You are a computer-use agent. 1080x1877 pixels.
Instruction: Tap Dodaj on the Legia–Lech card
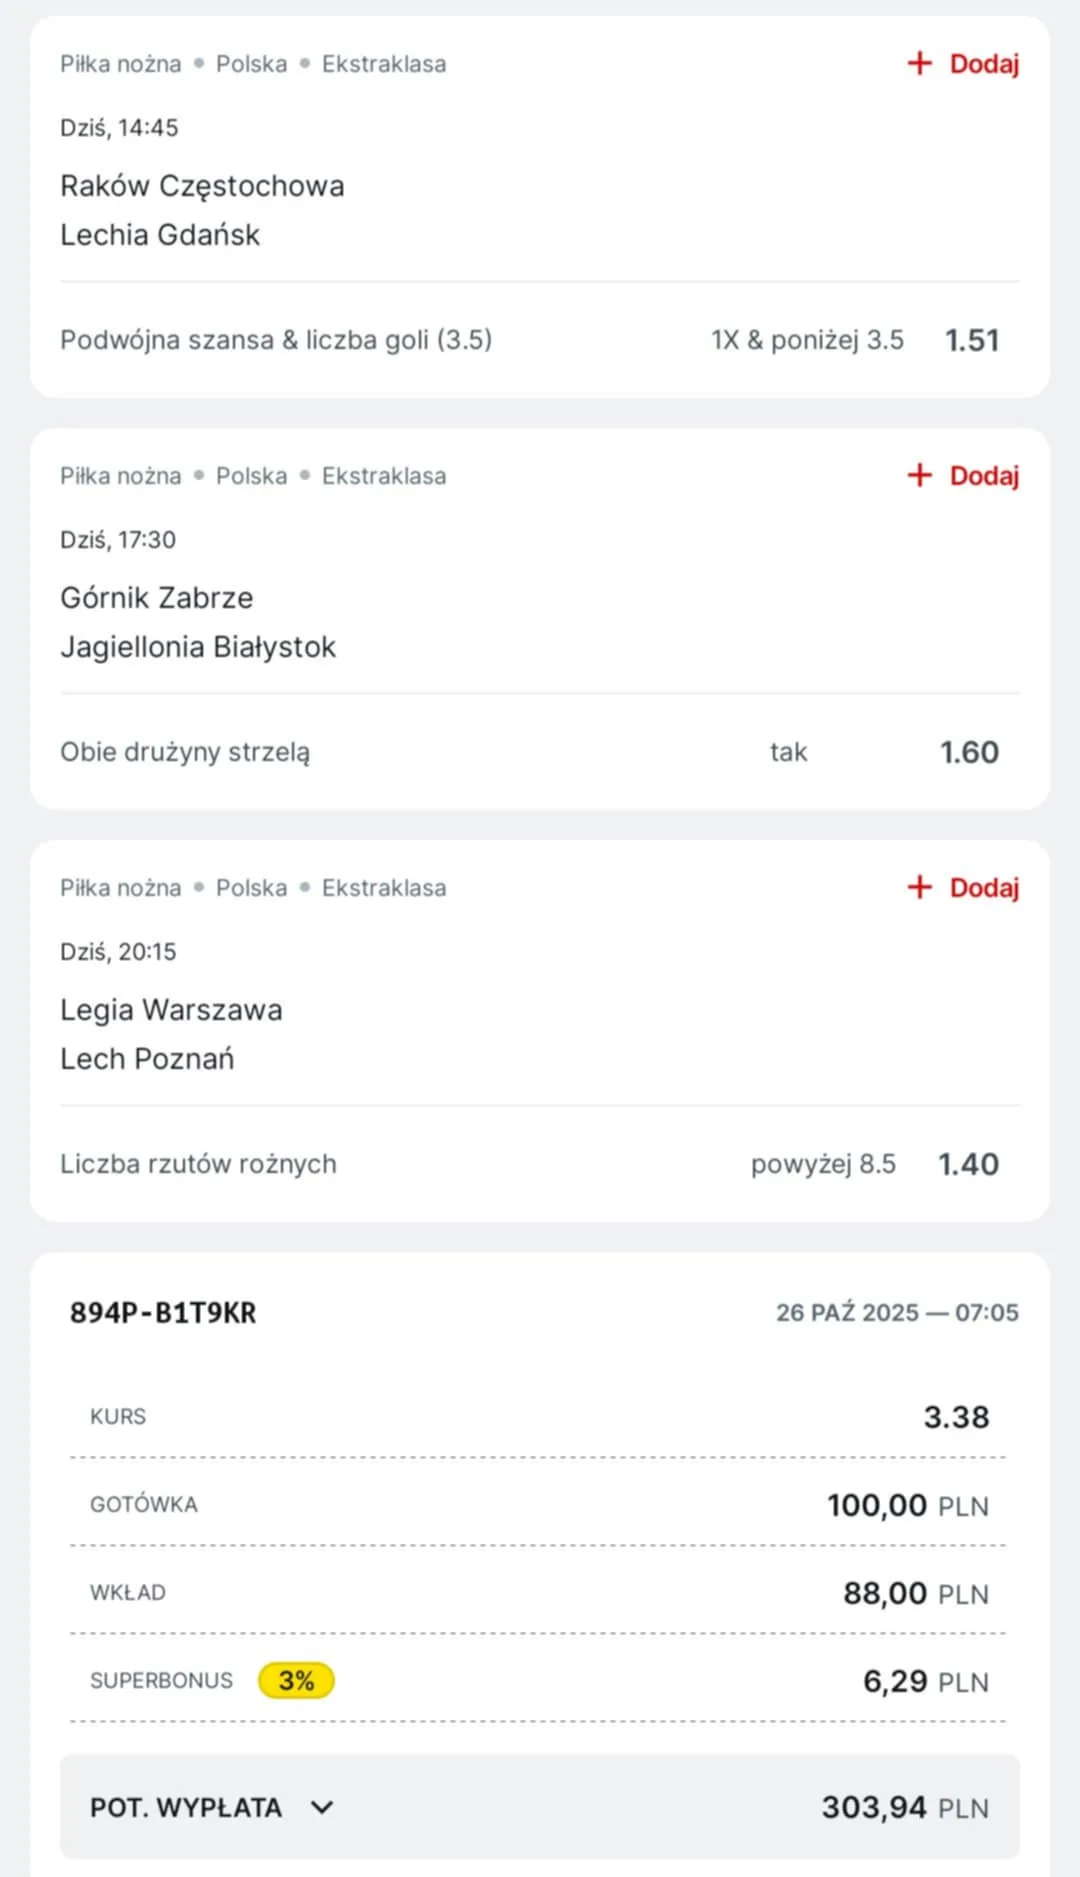[983, 888]
